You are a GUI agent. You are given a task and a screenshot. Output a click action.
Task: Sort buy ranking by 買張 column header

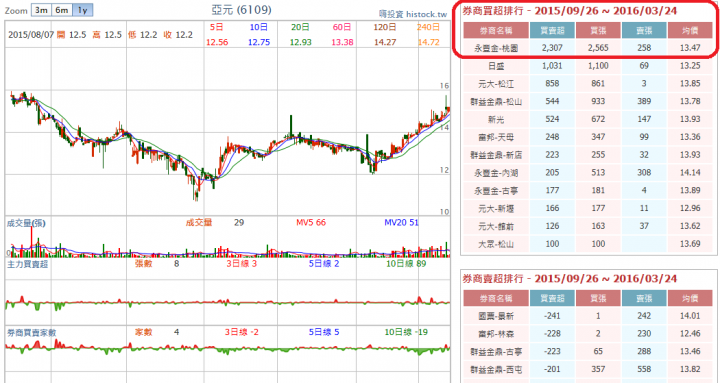point(598,31)
